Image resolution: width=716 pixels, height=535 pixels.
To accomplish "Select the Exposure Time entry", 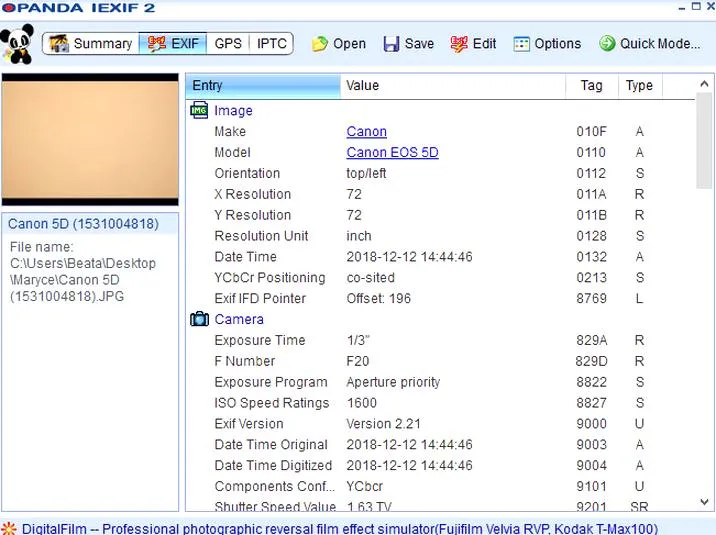I will (260, 340).
